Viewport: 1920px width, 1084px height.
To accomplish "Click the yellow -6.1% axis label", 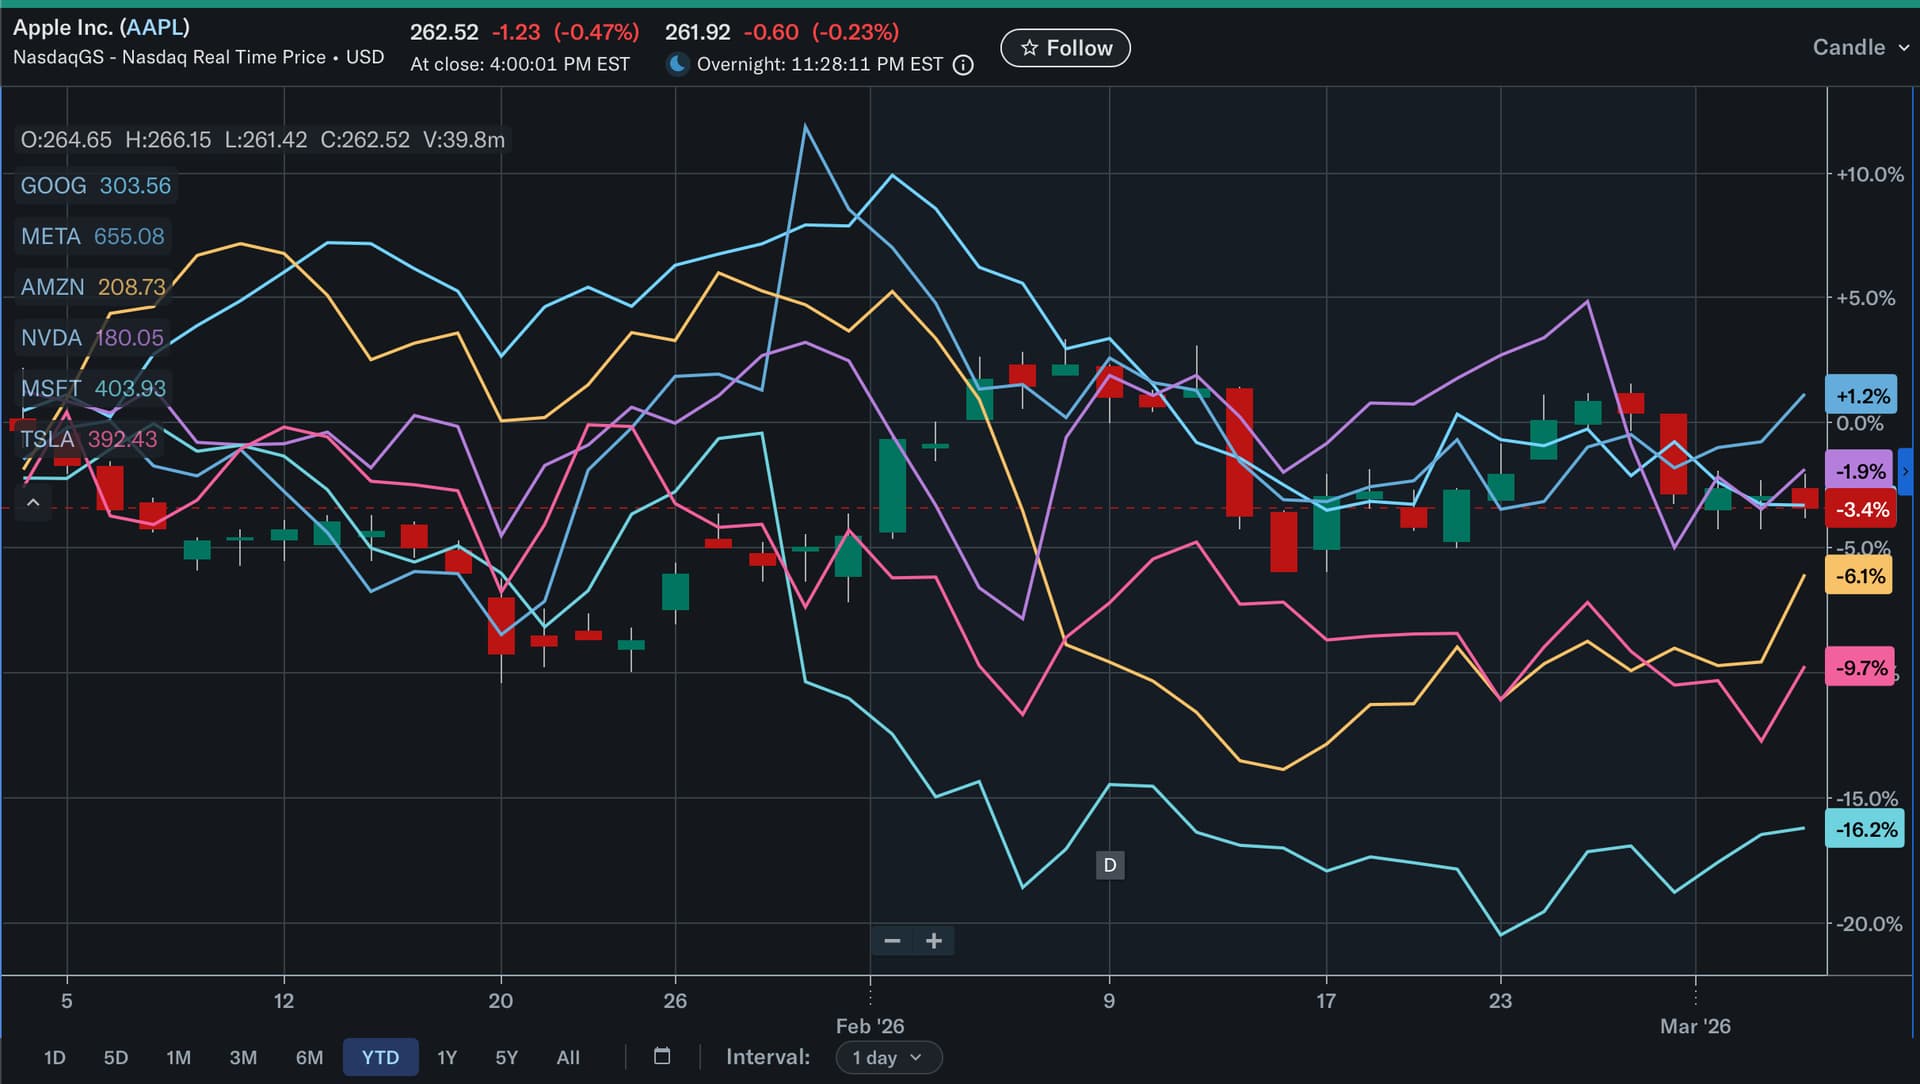I will click(1859, 576).
